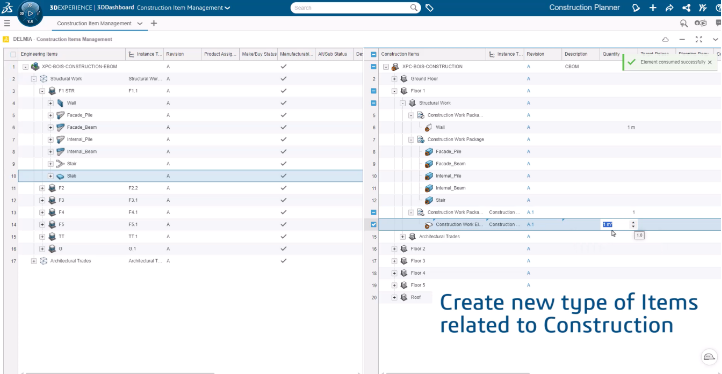722x374 pixels.
Task: Dismiss the Element consumed successfully notification
Action: [x=710, y=62]
